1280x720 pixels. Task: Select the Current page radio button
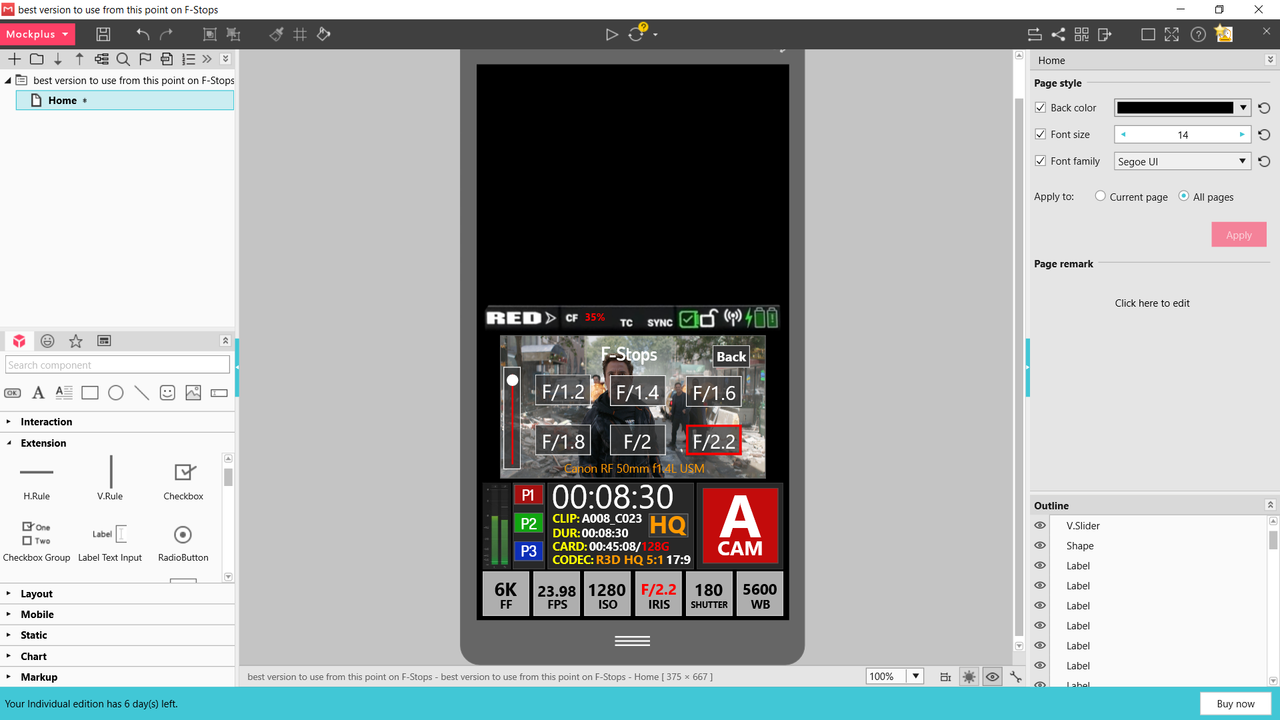point(1101,196)
